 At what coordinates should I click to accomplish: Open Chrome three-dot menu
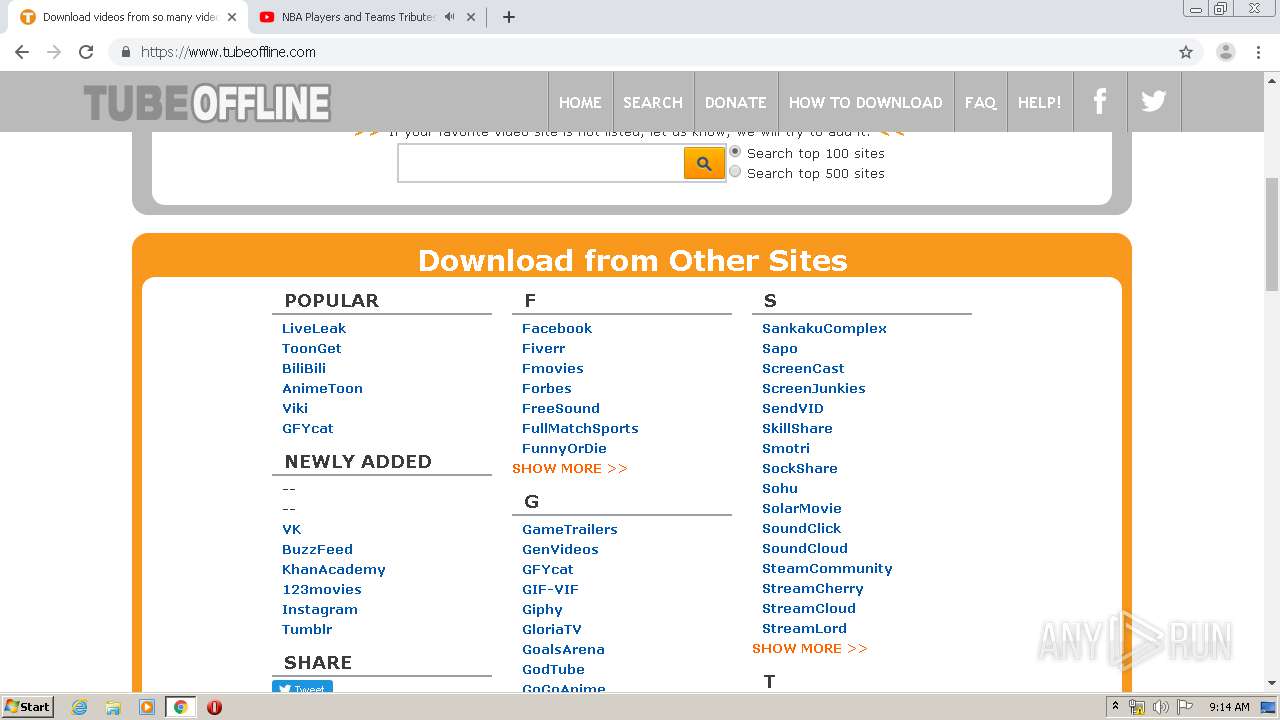(x=1259, y=52)
